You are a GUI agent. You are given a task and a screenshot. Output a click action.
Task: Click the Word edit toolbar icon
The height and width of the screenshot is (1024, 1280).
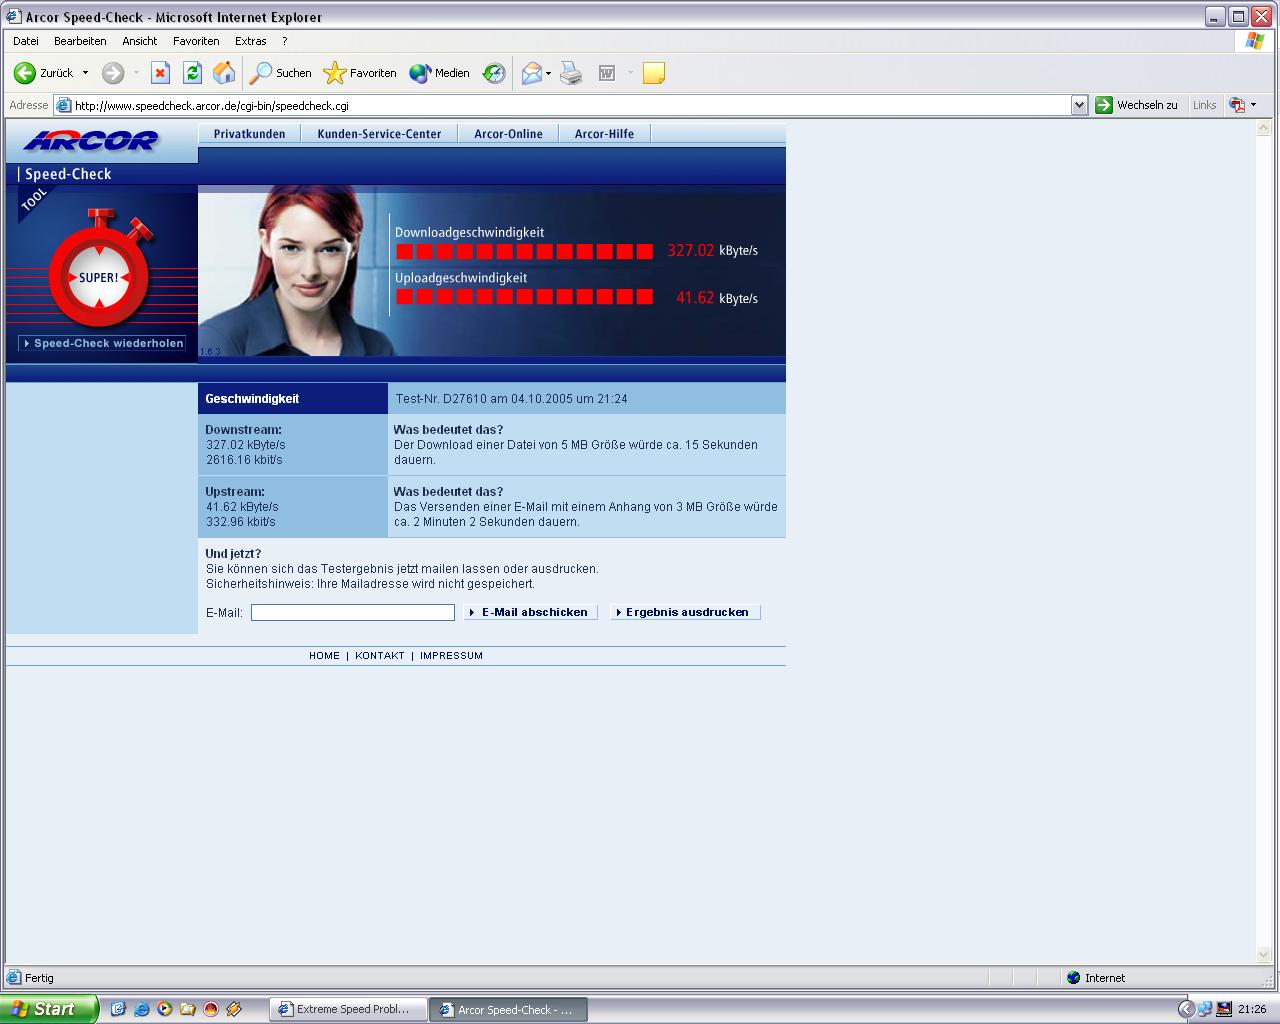click(x=606, y=73)
